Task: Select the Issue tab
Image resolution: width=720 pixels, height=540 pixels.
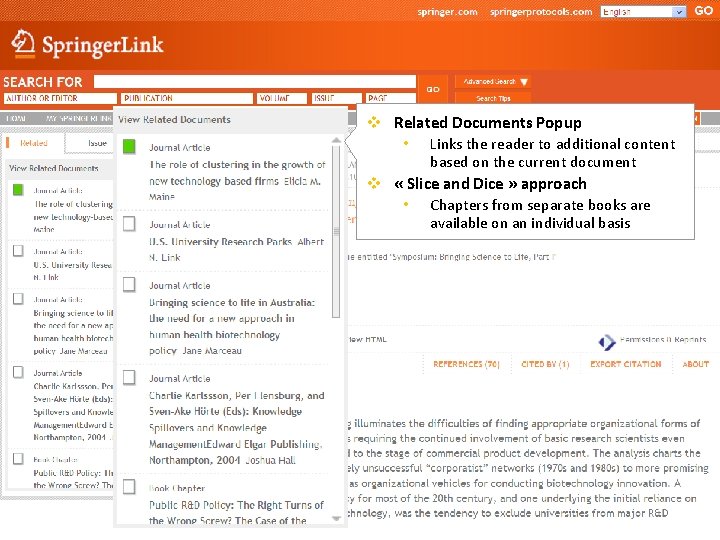Action: [97, 143]
